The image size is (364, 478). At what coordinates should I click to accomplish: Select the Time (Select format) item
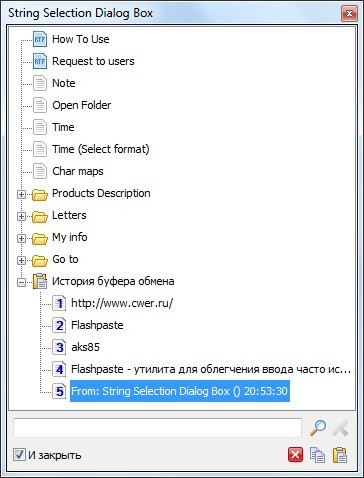pyautogui.click(x=101, y=149)
